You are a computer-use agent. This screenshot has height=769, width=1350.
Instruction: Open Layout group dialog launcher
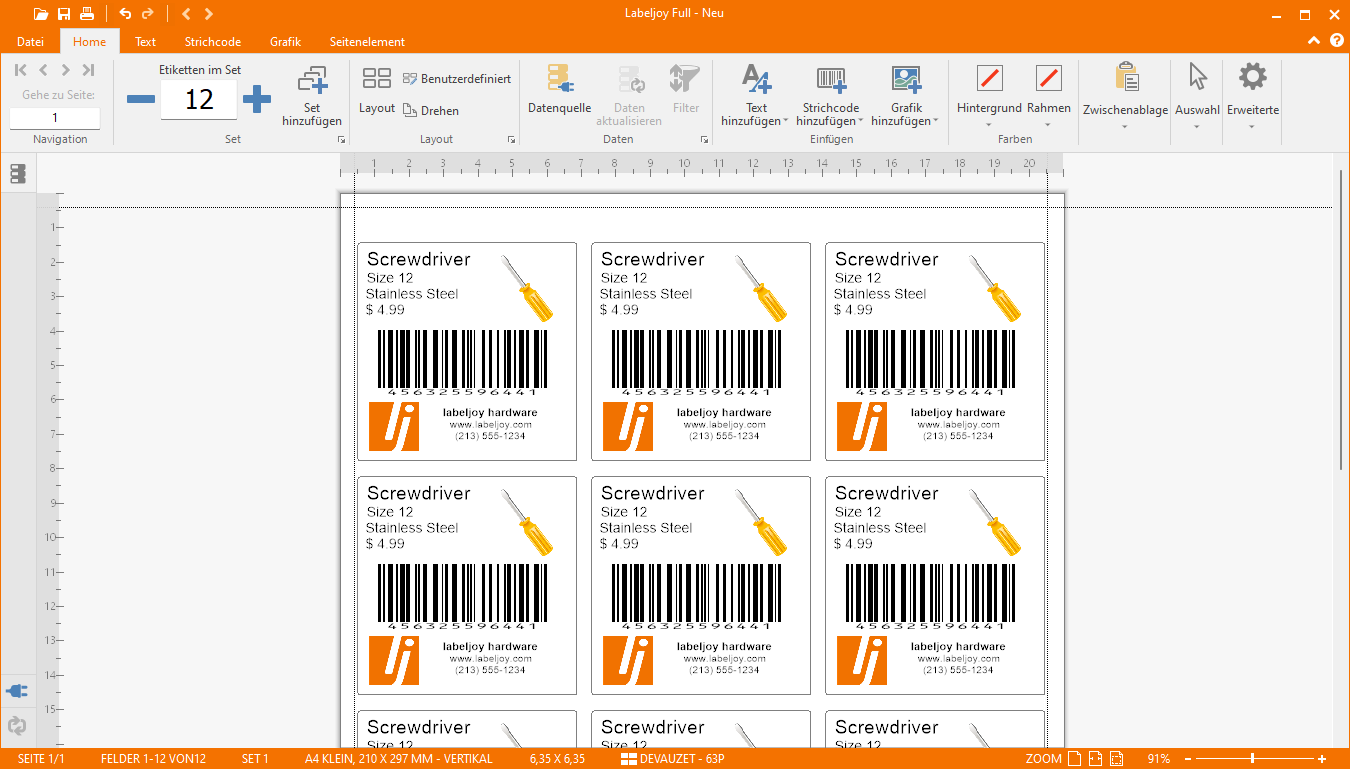pos(512,140)
